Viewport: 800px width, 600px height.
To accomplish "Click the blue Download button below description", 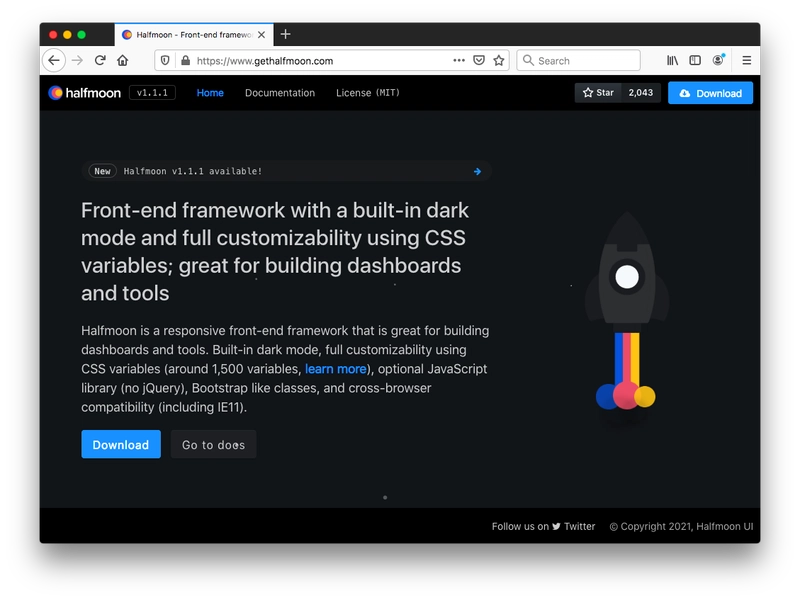I will [x=121, y=444].
